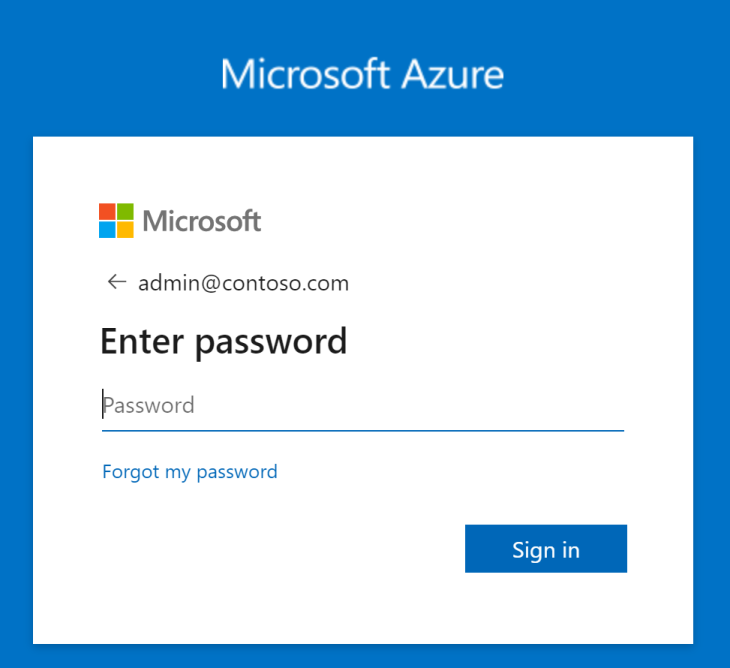Click the Microsoft four-square logo
The image size is (730, 668).
116,221
